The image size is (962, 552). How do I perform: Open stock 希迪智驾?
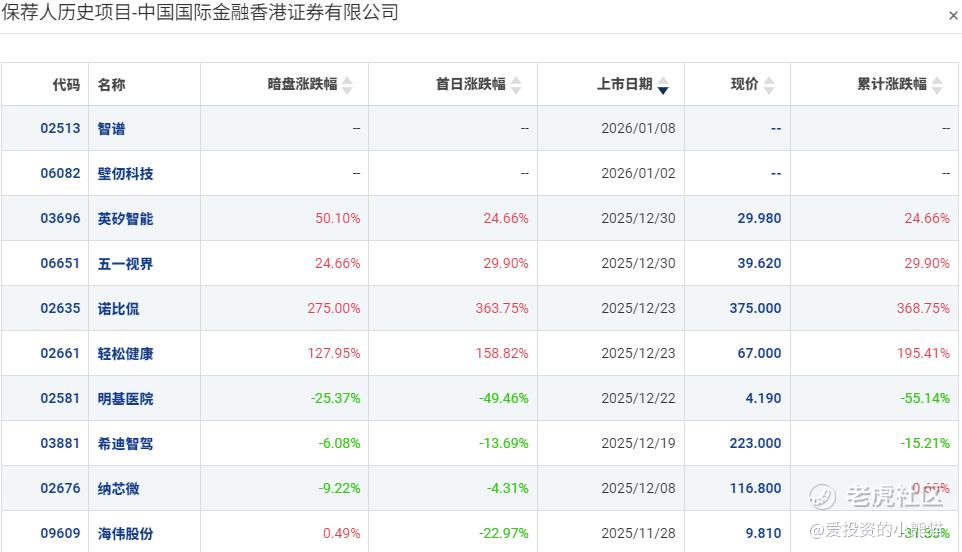pos(125,443)
